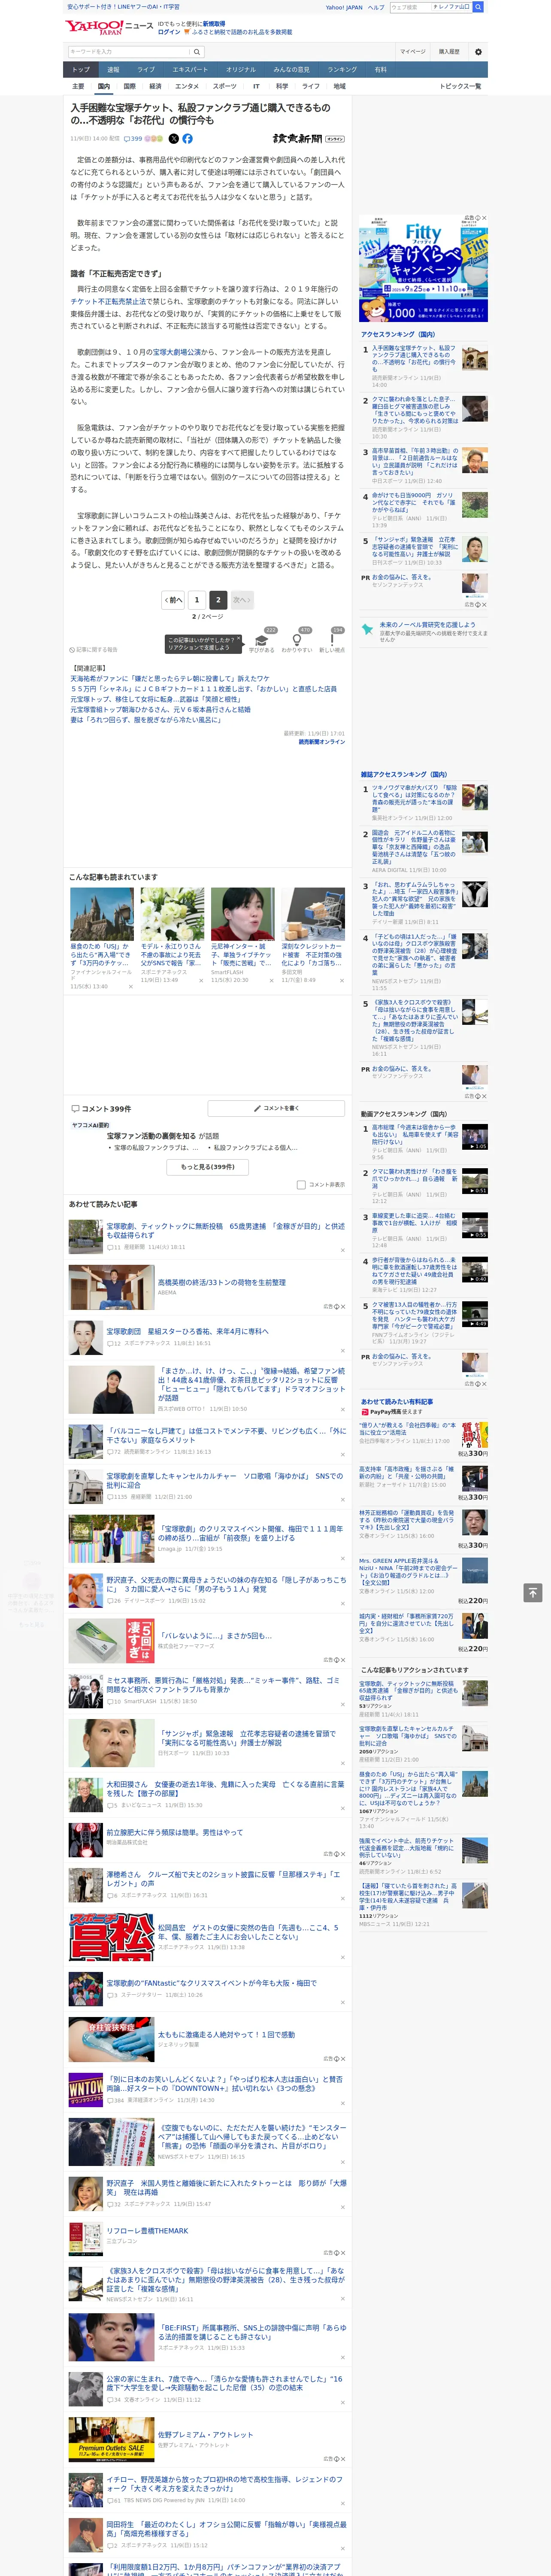This screenshot has width=551, height=2576.
Task: Open the マイページ link
Action: pyautogui.click(x=412, y=52)
